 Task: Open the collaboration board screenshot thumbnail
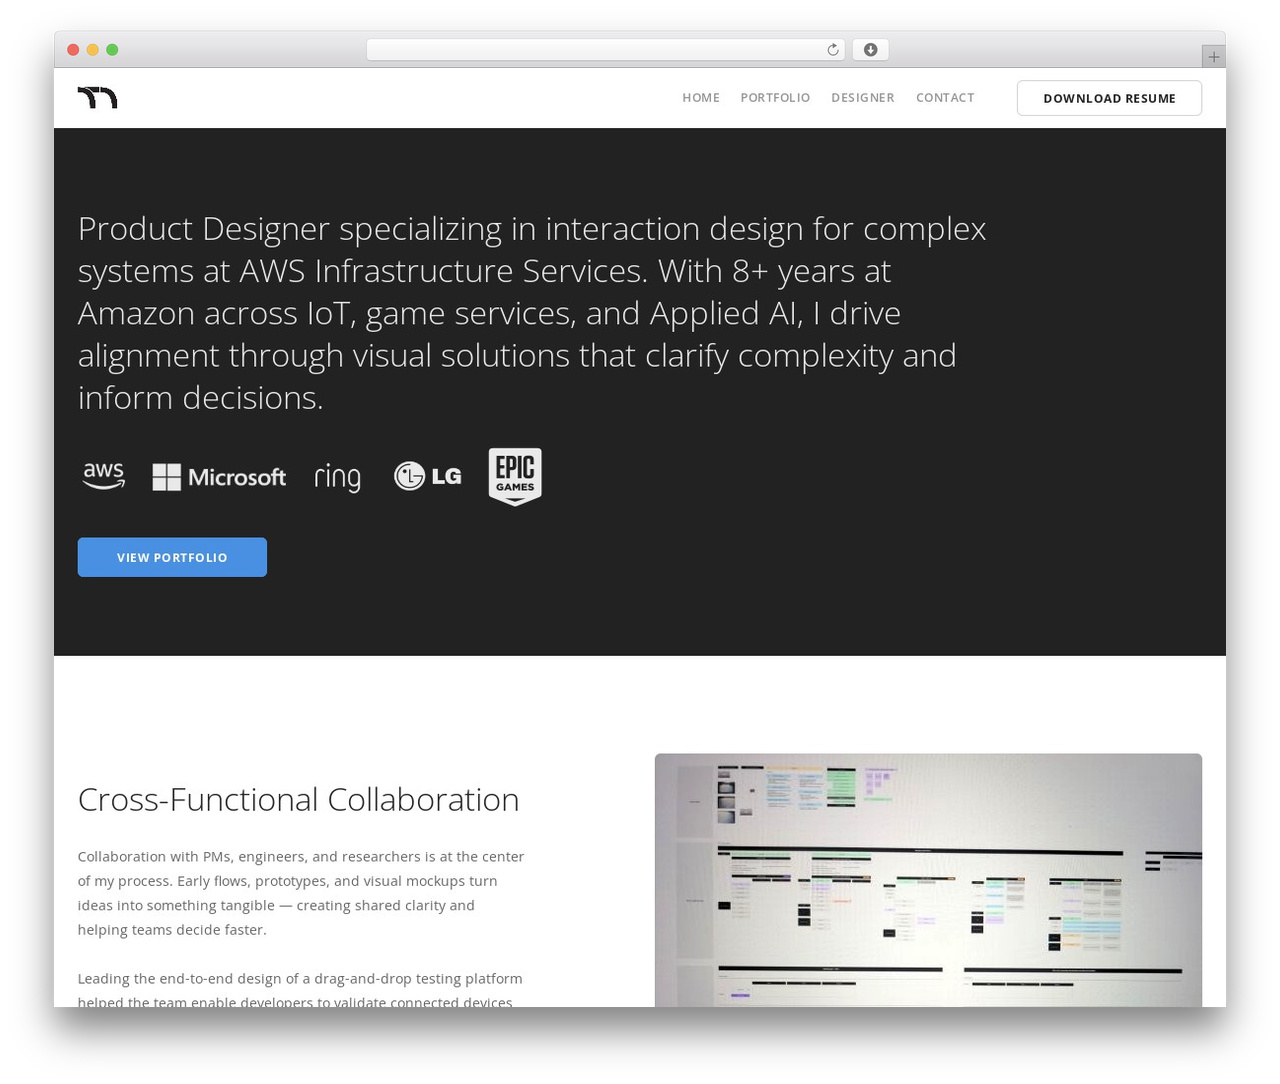click(x=928, y=880)
